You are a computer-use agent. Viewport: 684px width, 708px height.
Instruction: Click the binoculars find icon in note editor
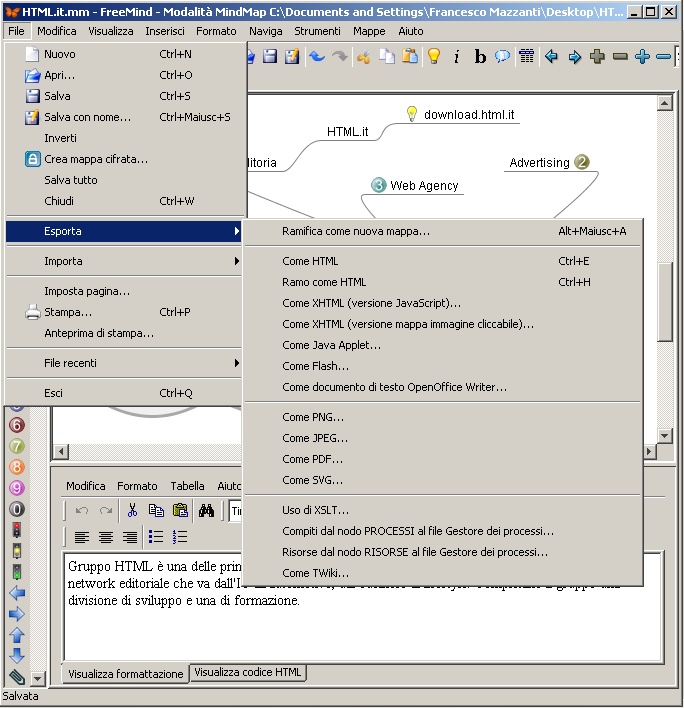tap(206, 510)
